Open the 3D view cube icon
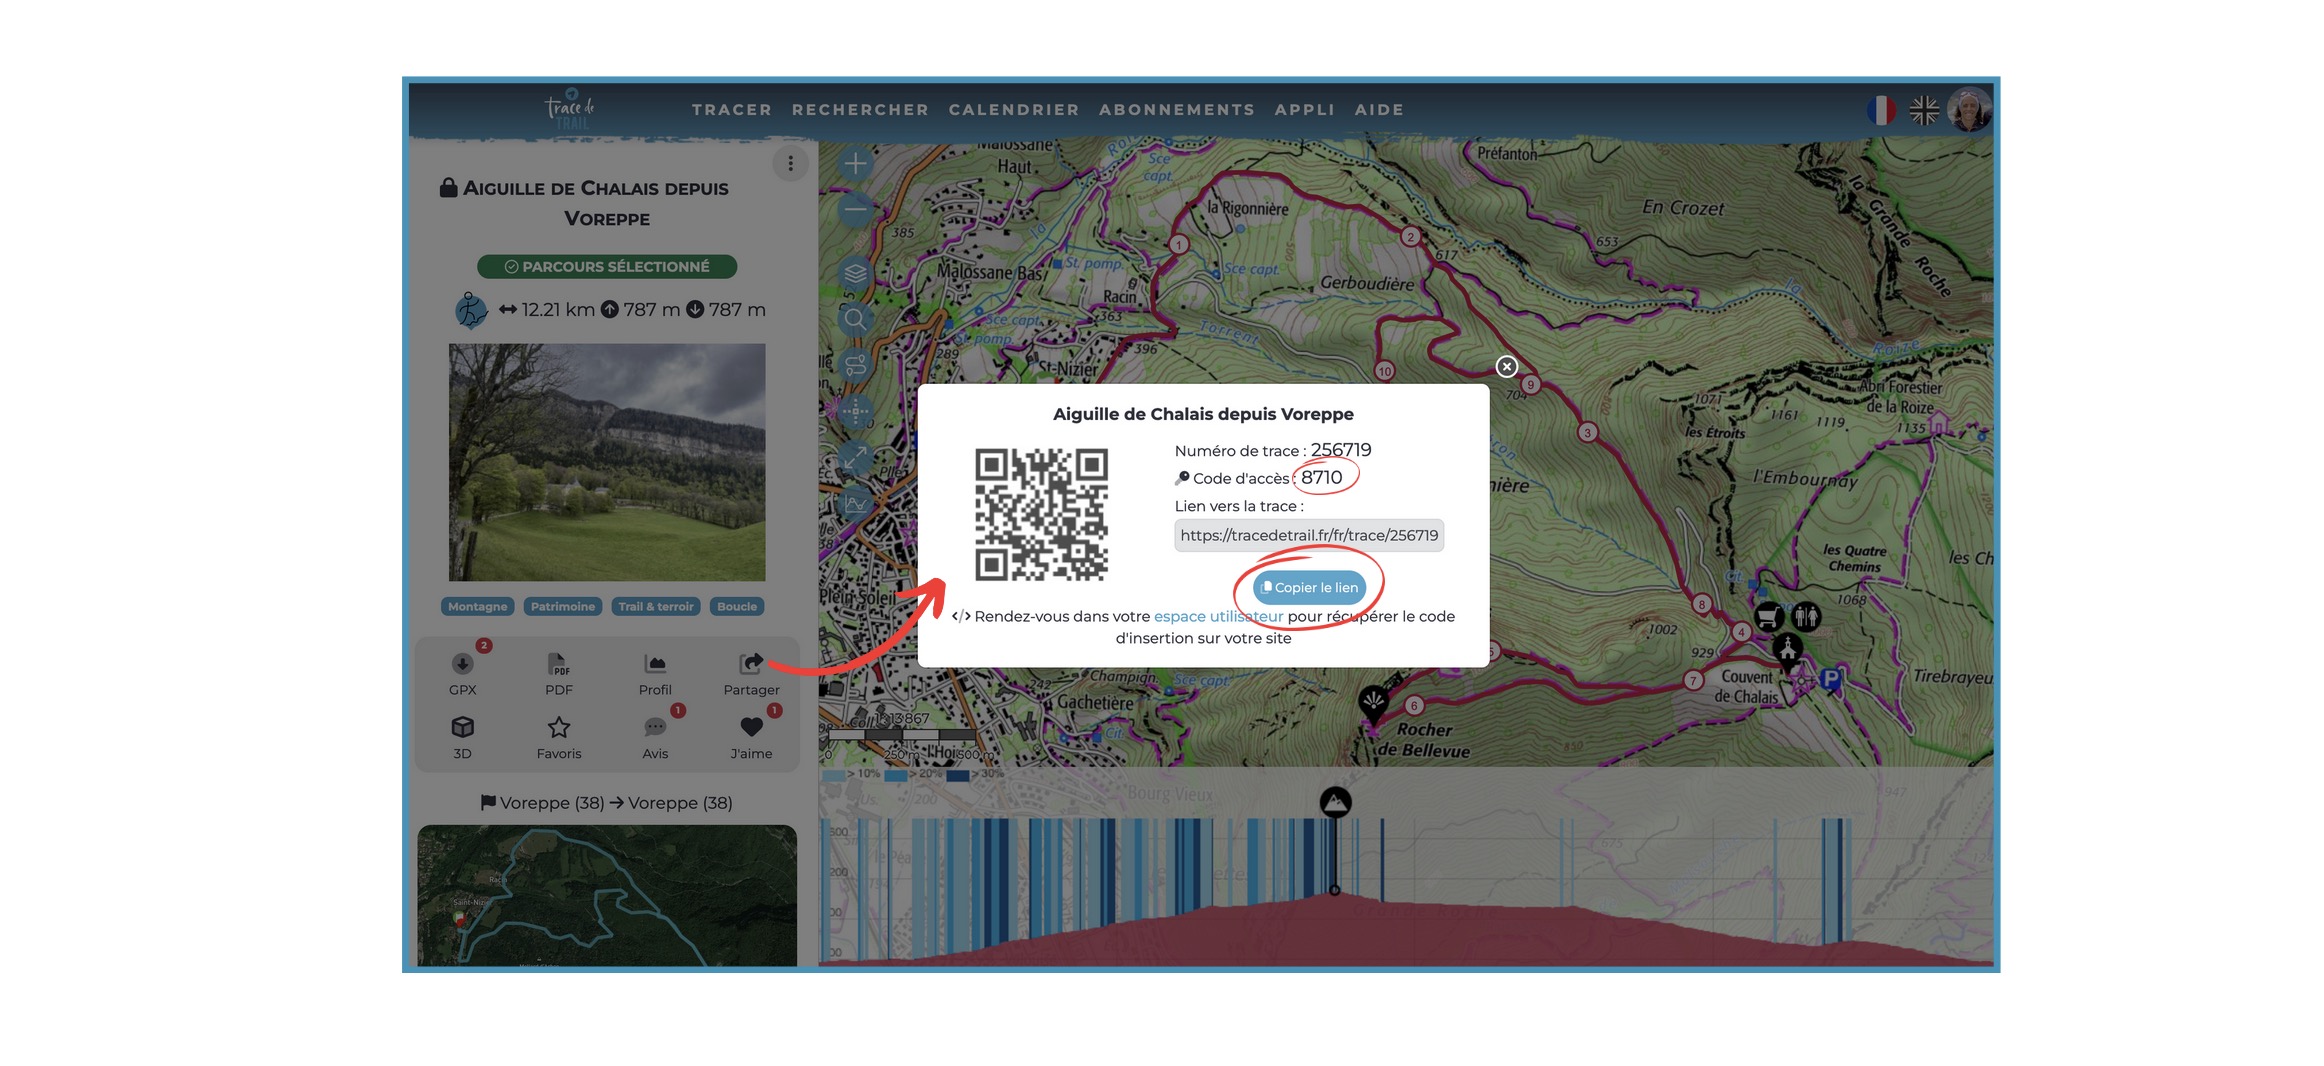 pos(462,727)
